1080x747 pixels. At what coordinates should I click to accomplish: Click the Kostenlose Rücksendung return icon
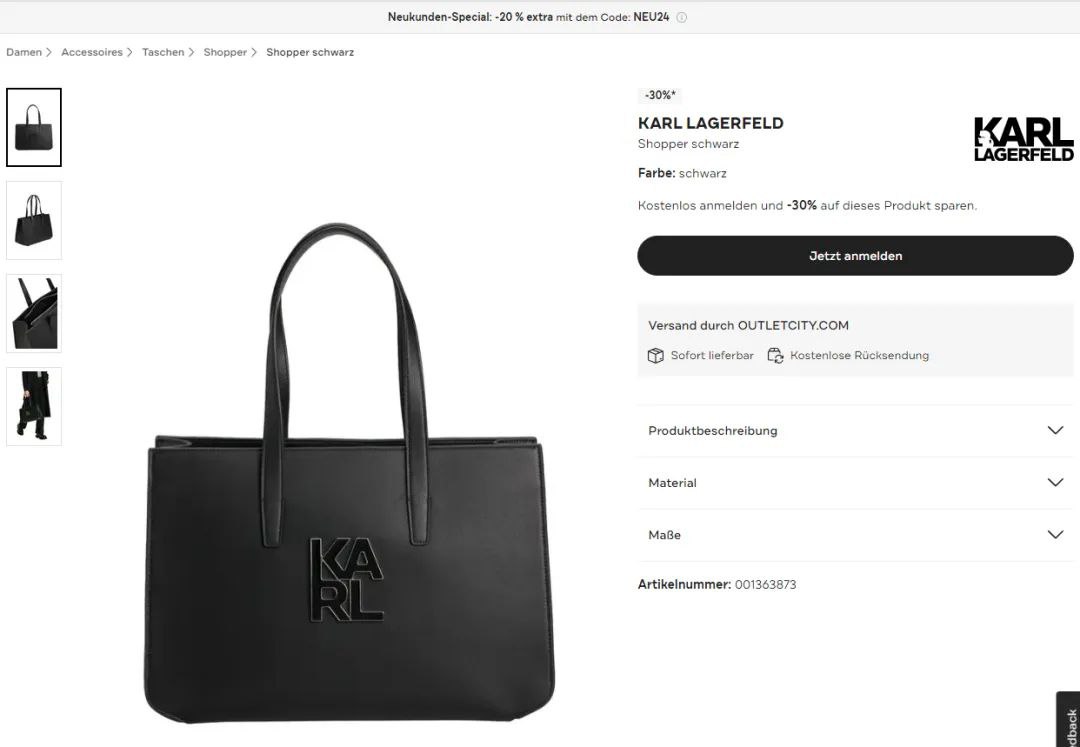(x=776, y=355)
